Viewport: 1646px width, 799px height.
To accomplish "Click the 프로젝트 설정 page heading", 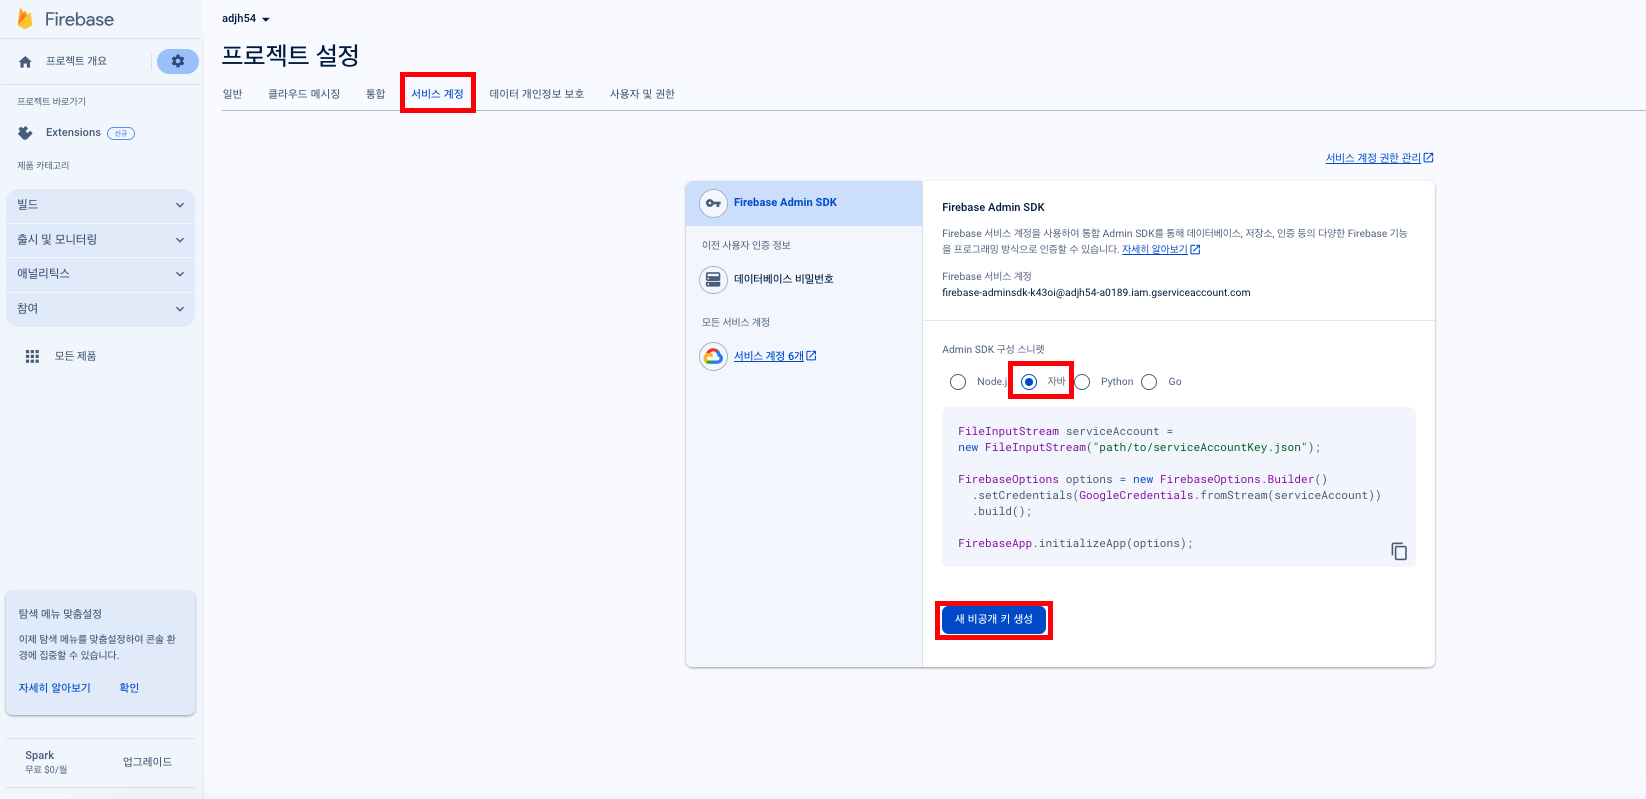I will coord(290,55).
